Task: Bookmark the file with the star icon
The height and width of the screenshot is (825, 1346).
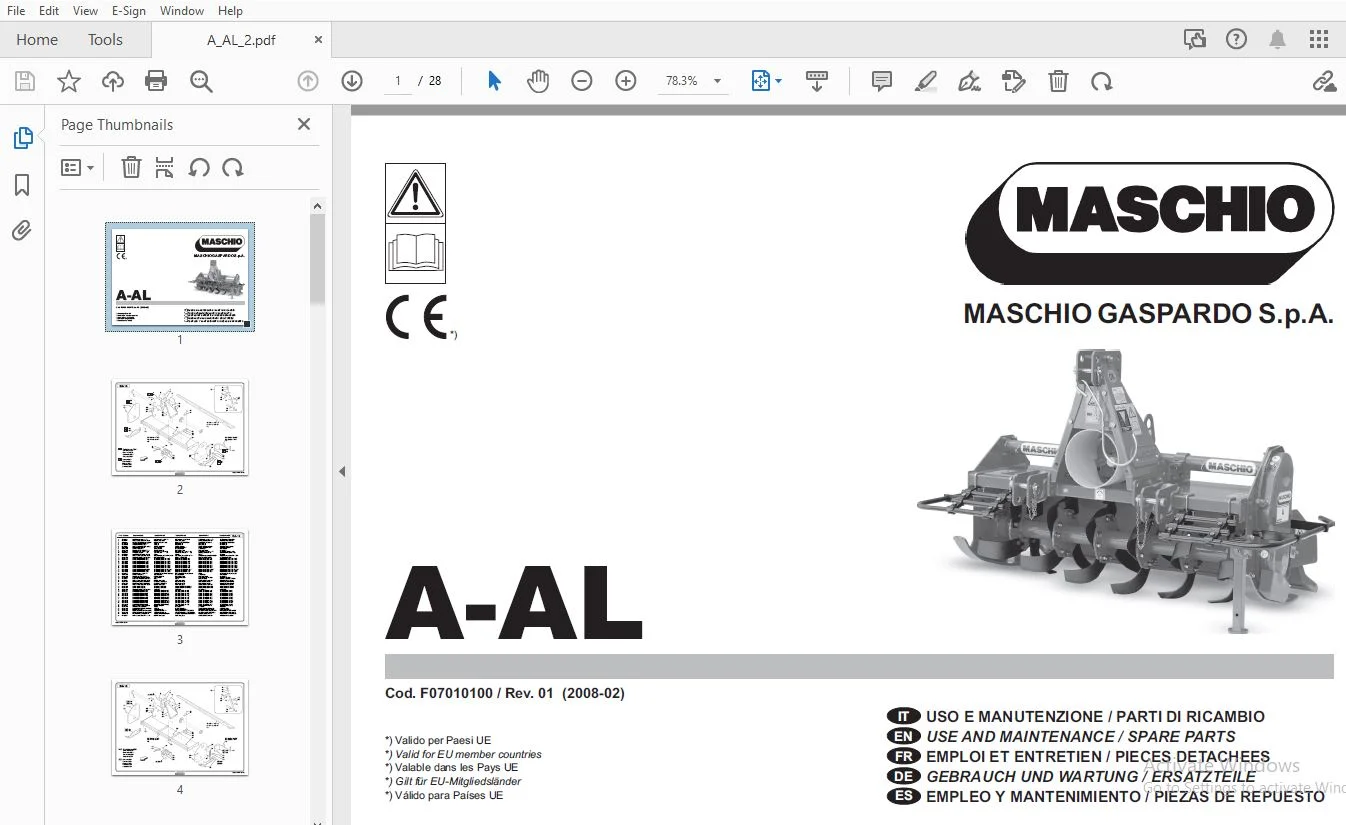Action: tap(69, 81)
